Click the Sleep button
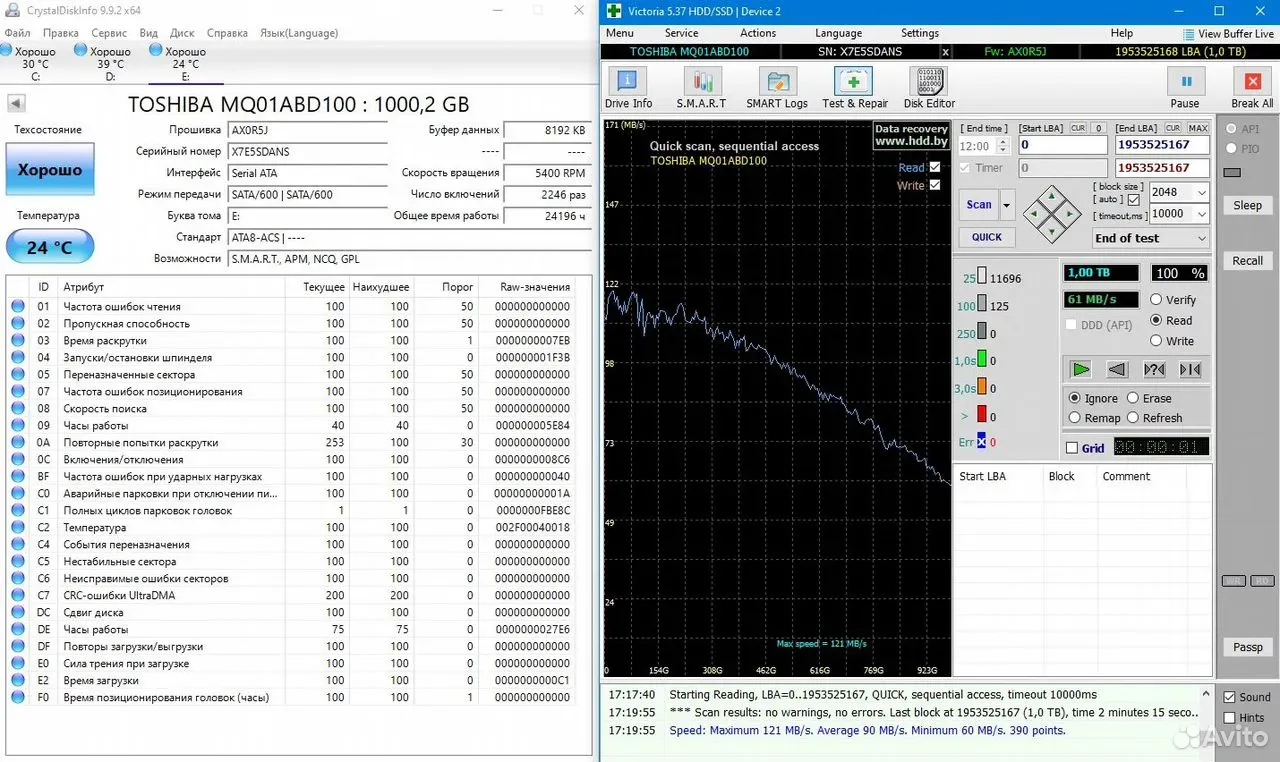The height and width of the screenshot is (762, 1280). (1247, 205)
